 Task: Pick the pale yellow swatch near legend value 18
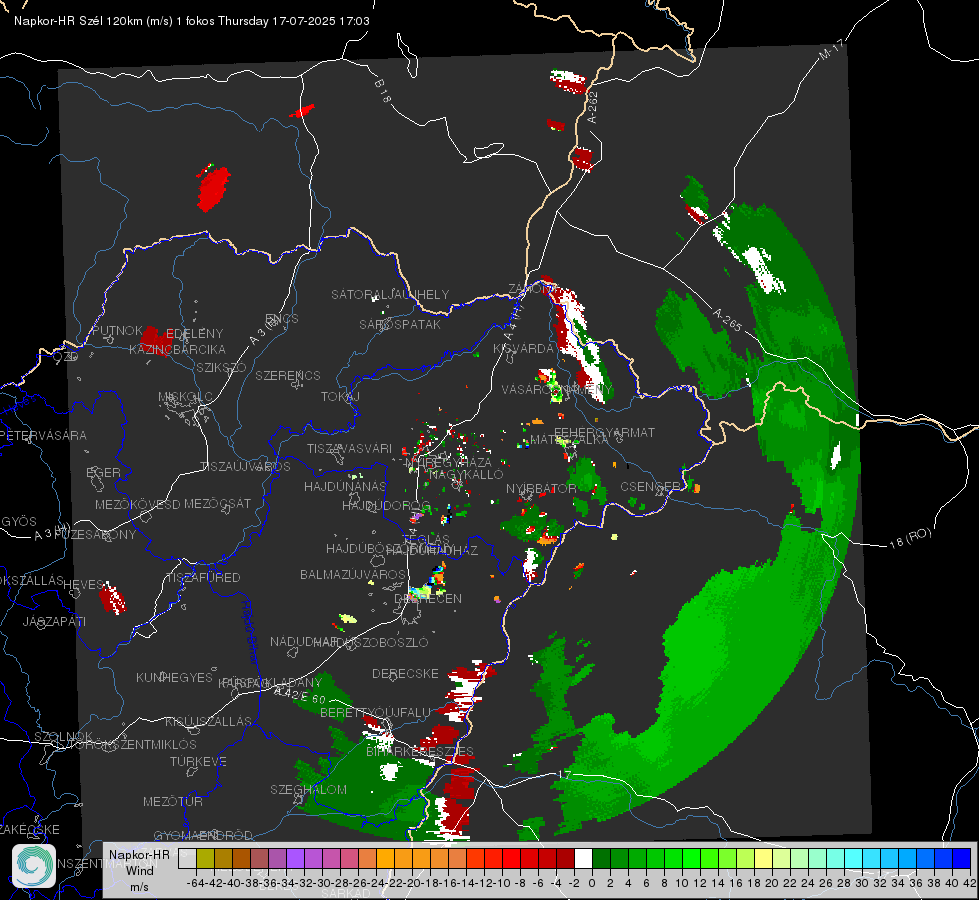tap(763, 858)
